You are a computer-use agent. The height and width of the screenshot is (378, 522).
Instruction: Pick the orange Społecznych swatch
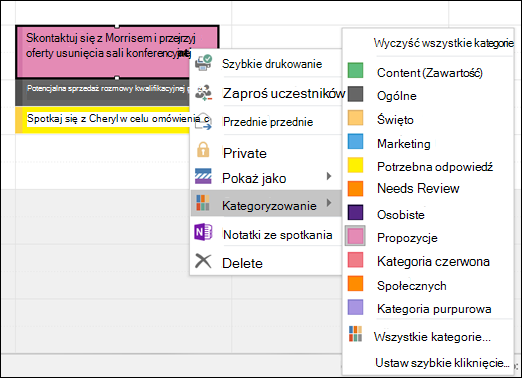tap(355, 283)
